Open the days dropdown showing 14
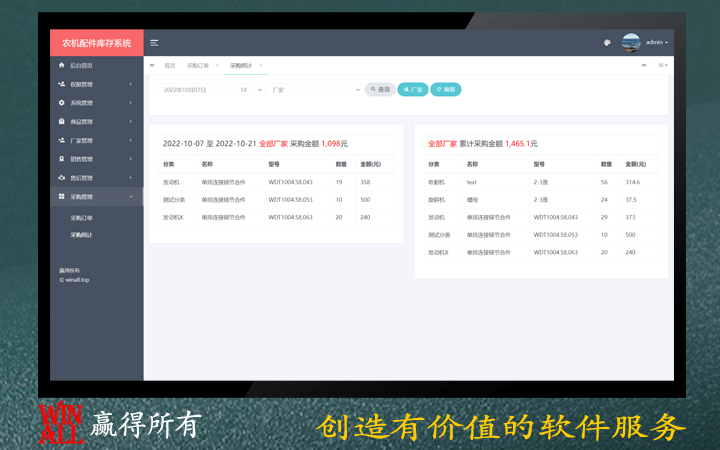This screenshot has height=450, width=720. (x=250, y=90)
